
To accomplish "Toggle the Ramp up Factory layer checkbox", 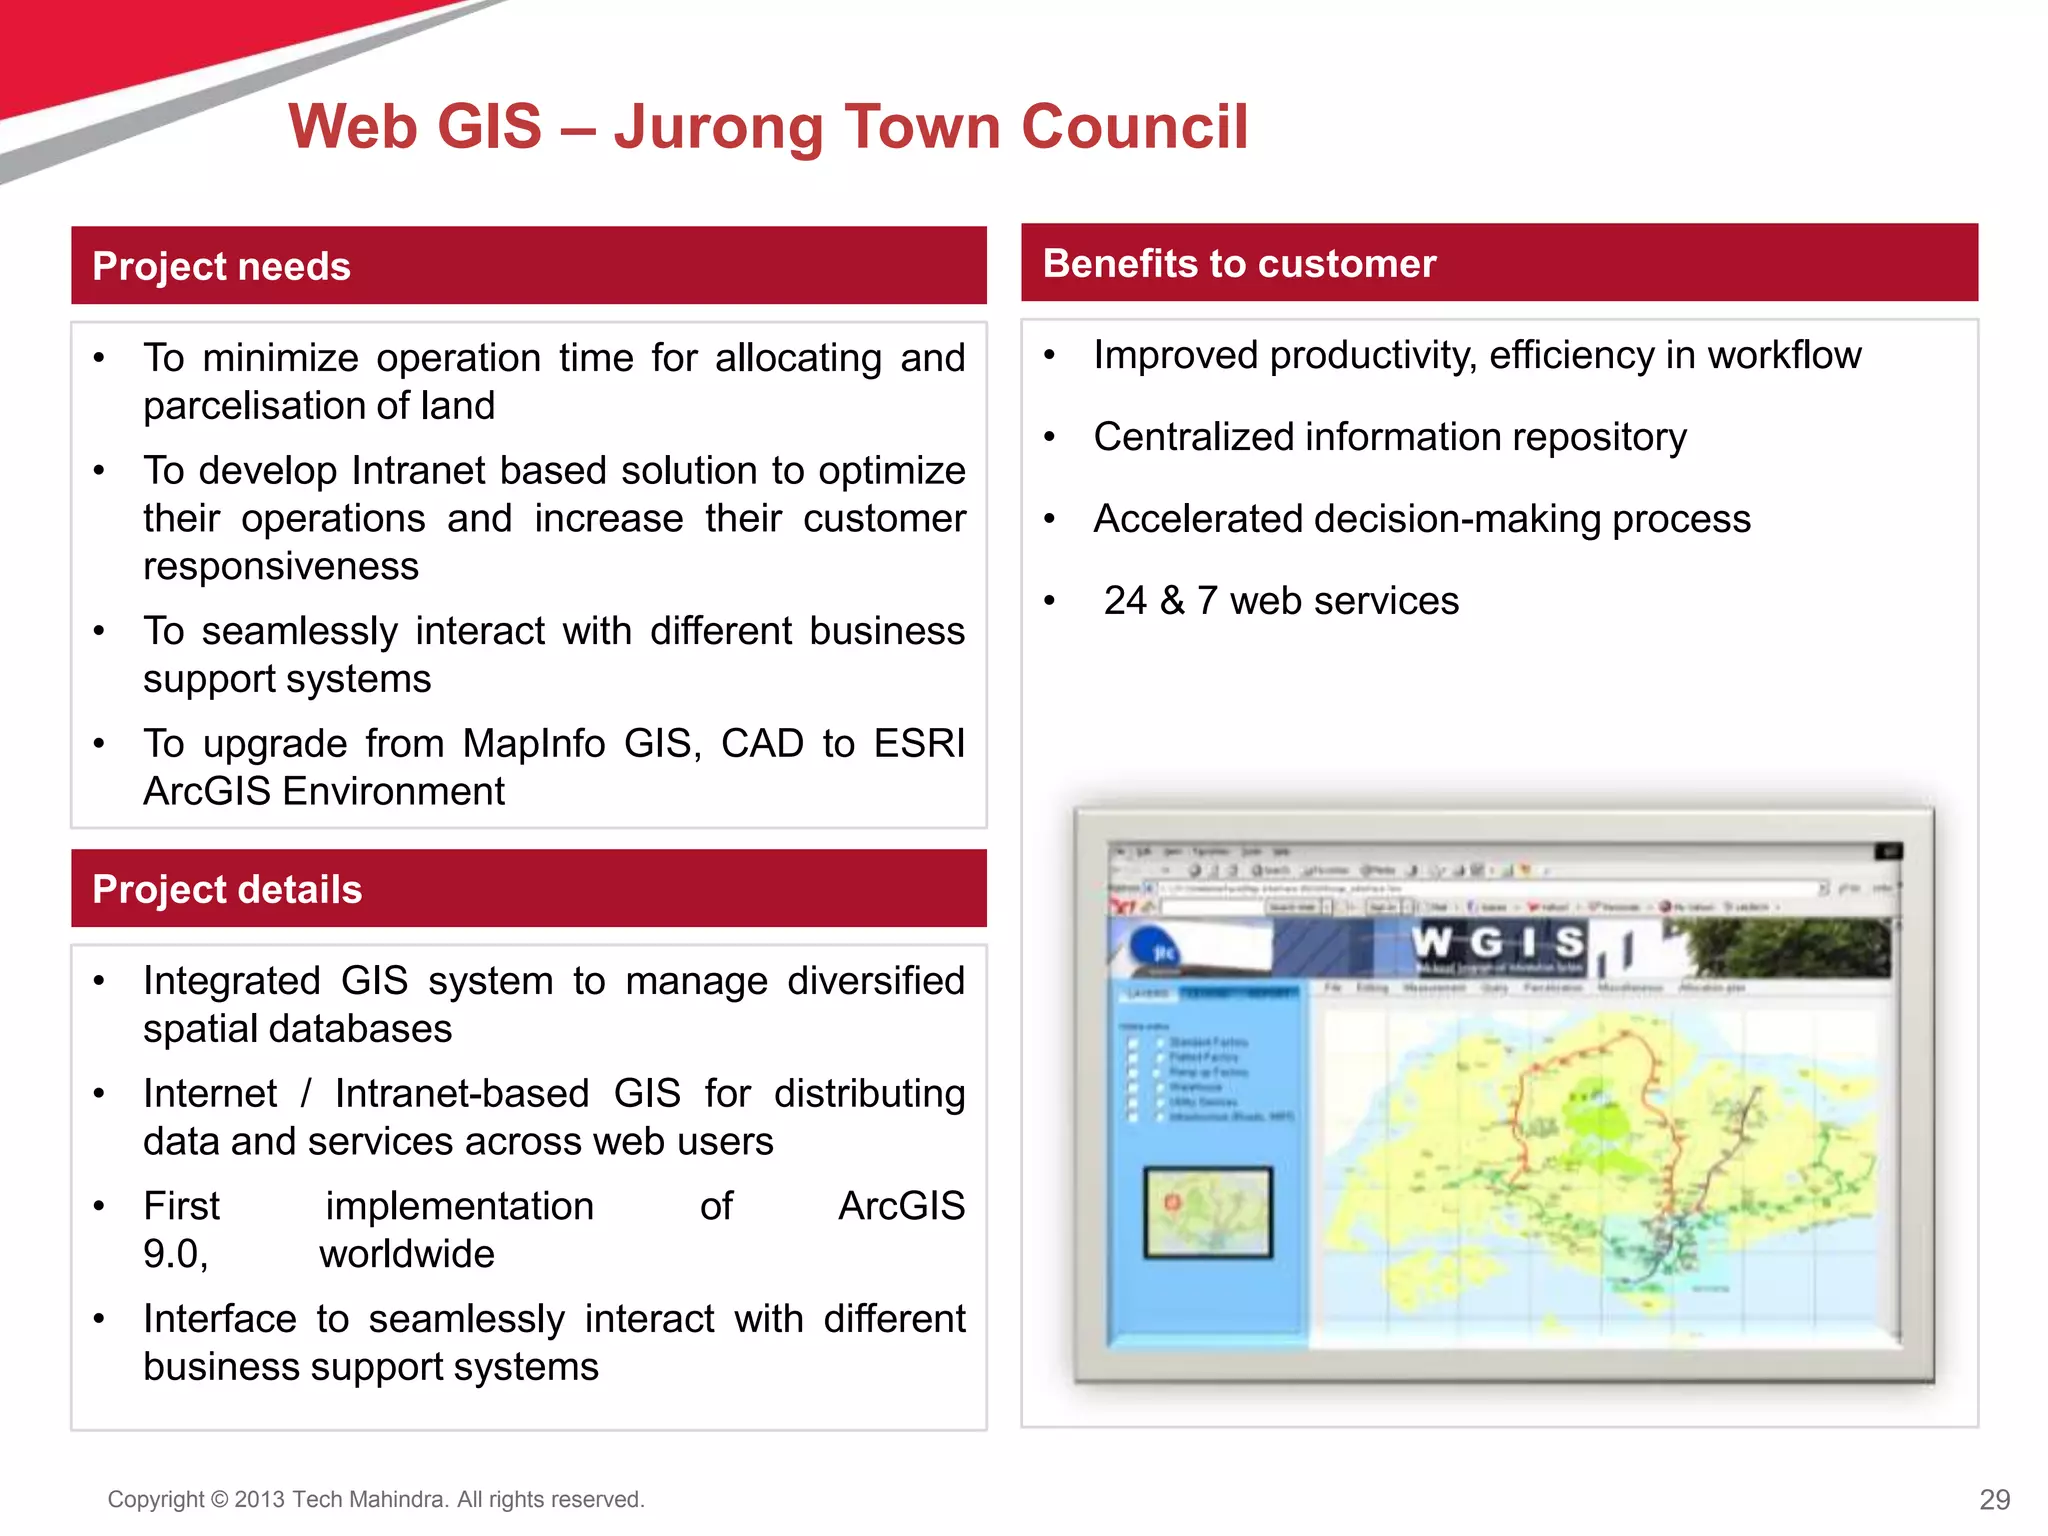I will click(1133, 1072).
